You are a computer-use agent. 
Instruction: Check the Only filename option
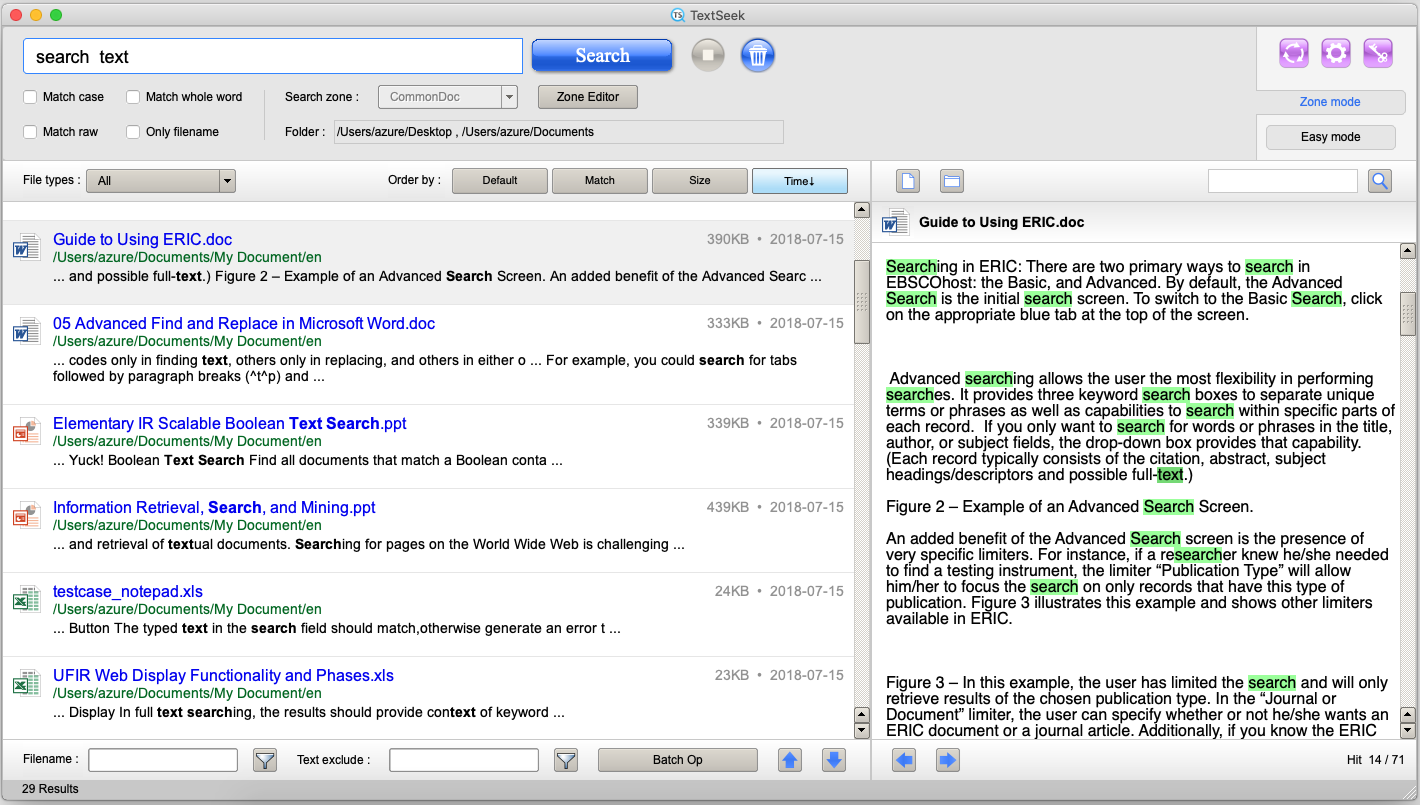tap(133, 132)
